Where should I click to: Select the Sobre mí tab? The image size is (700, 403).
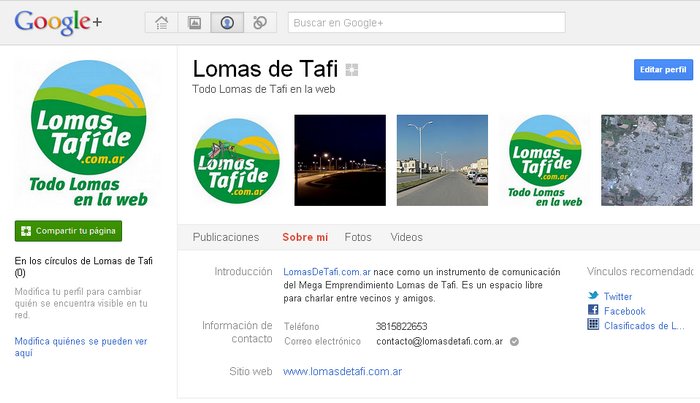click(x=305, y=237)
